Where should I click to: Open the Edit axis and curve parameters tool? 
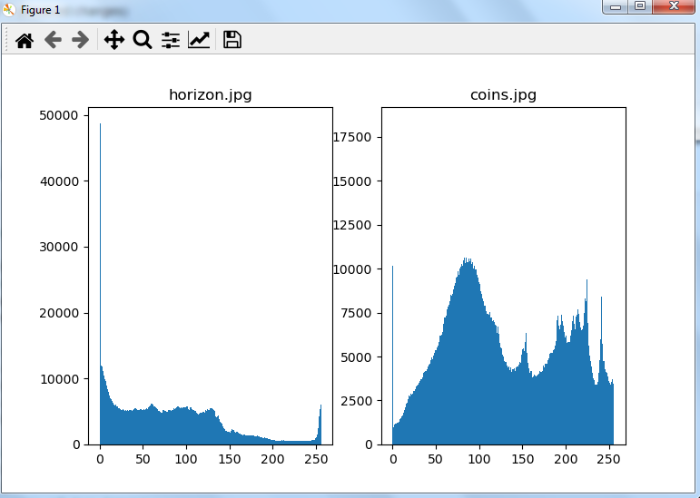(x=199, y=40)
